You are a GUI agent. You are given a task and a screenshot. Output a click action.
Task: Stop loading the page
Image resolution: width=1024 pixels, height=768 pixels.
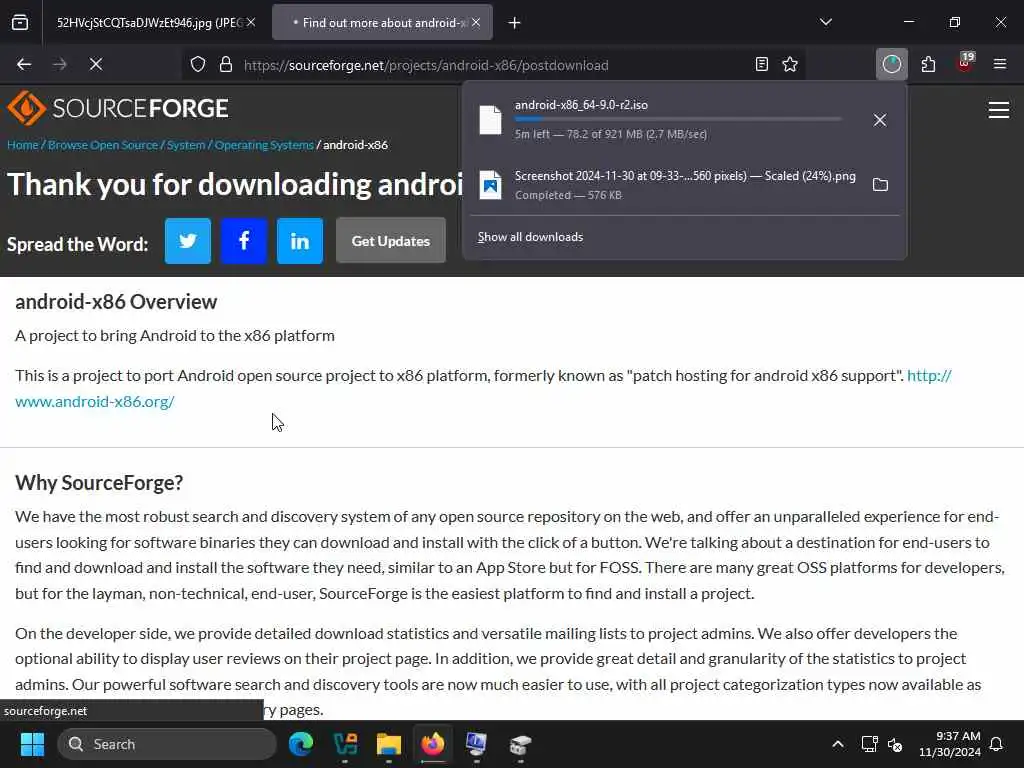pyautogui.click(x=96, y=65)
